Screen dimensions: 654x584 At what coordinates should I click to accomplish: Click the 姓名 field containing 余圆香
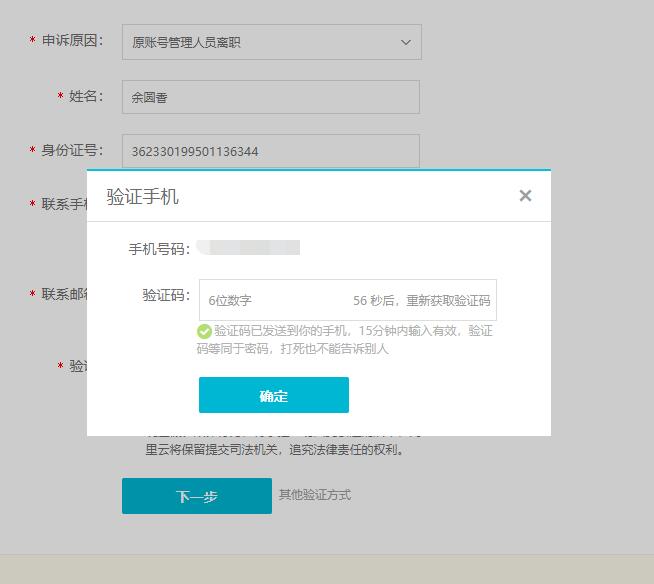[270, 97]
